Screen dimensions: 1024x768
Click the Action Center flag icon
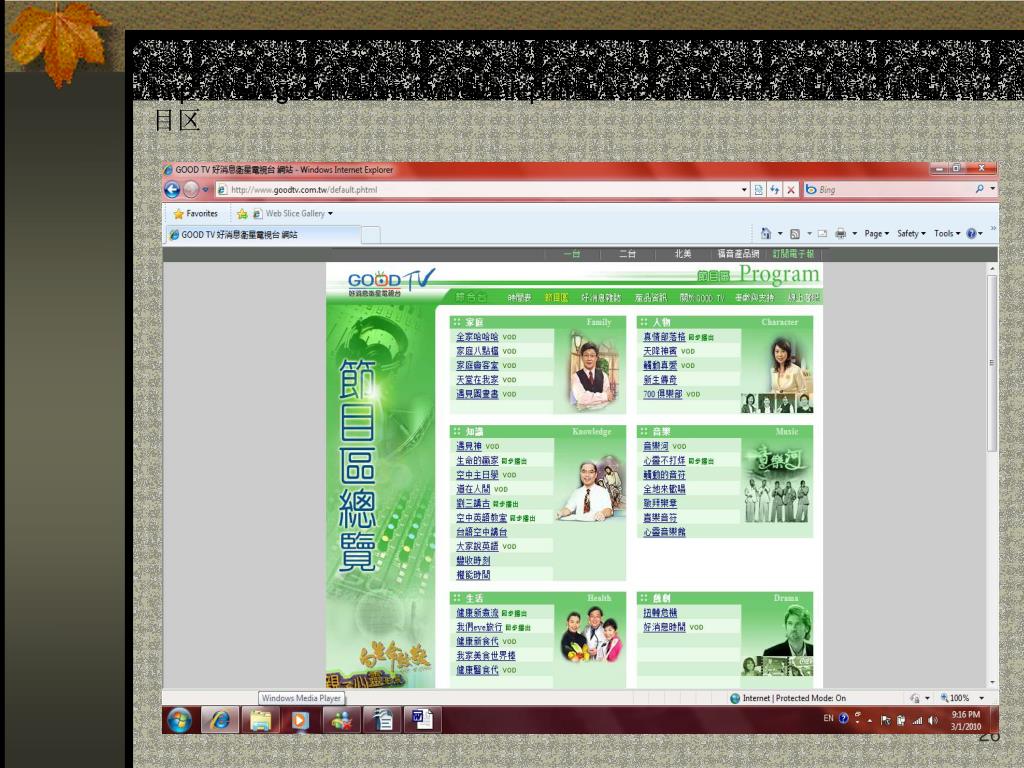(x=886, y=720)
